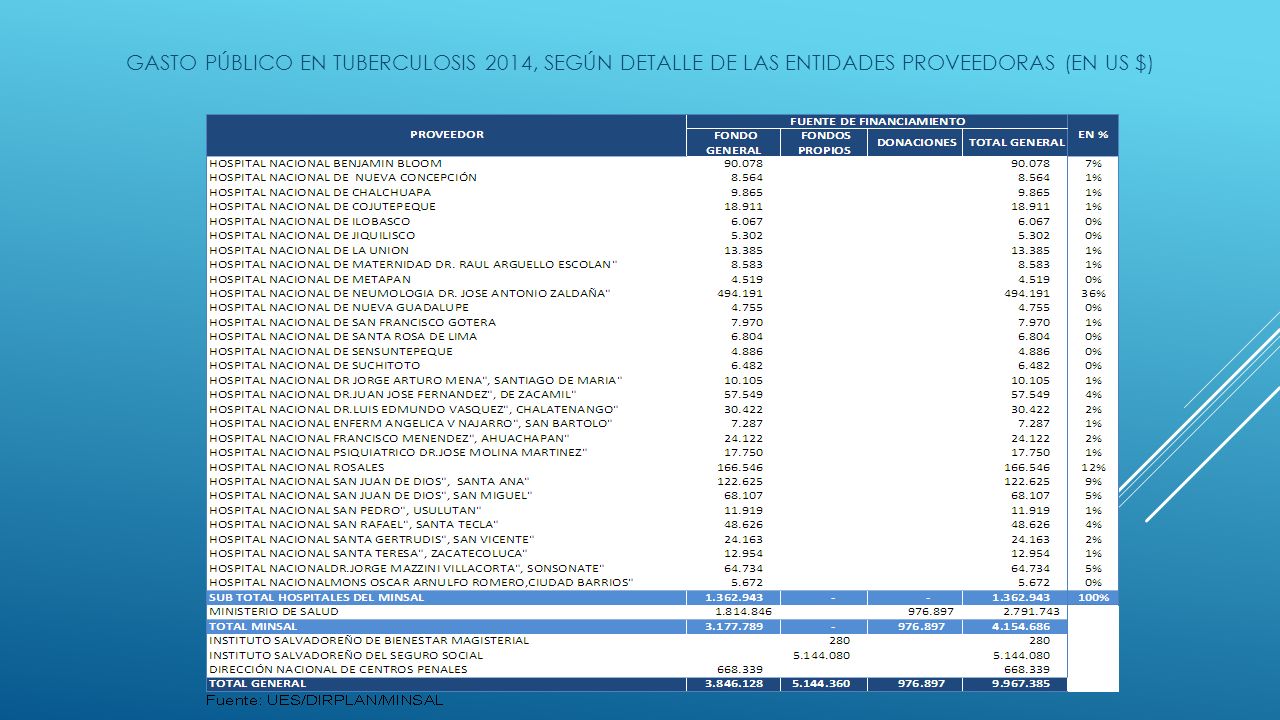Screen dimensions: 1280x720
Task: Select the Francisco Menendez, Ahuachapan row name
Action: click(390, 438)
